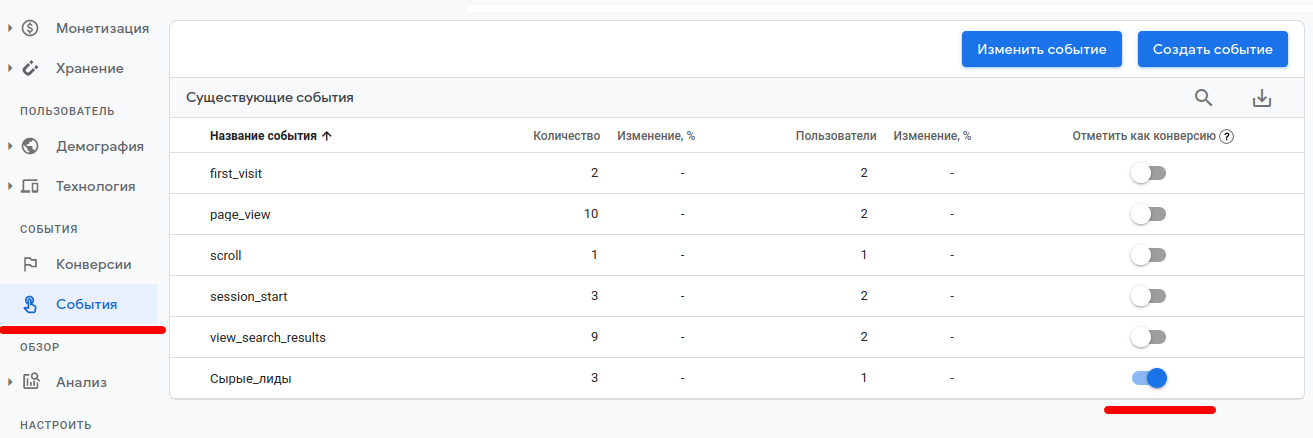The image size is (1313, 438).
Task: Click the search icon in events table
Action: (1203, 97)
